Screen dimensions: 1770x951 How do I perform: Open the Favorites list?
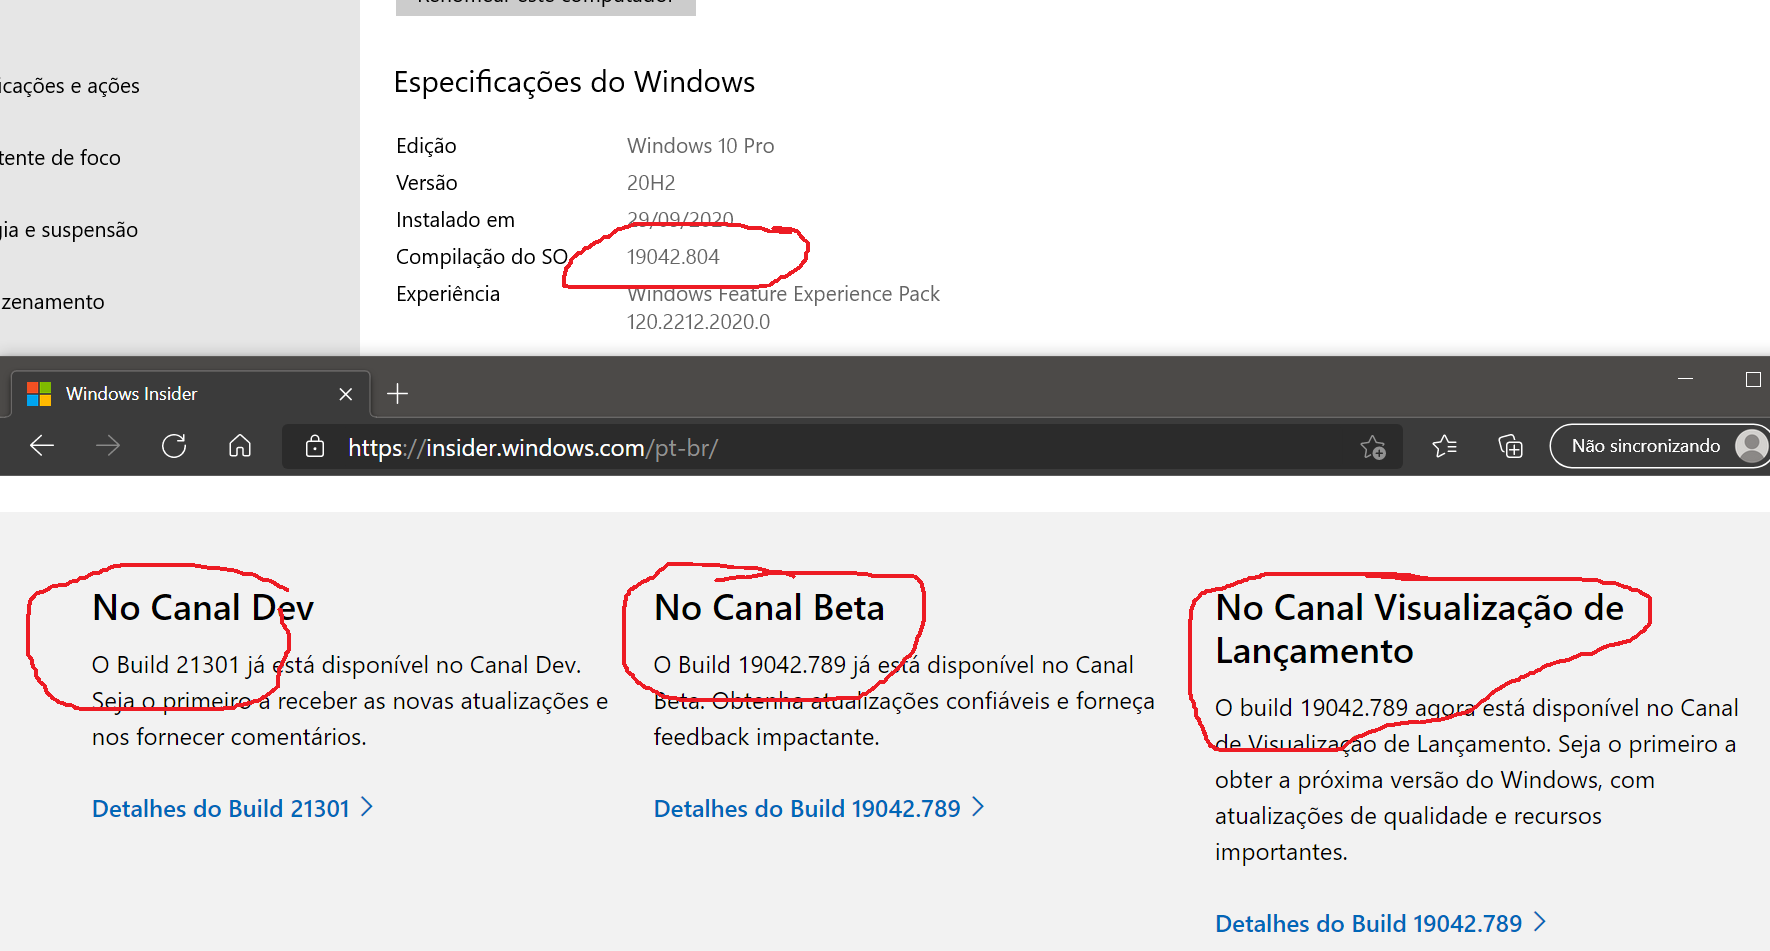pos(1444,446)
